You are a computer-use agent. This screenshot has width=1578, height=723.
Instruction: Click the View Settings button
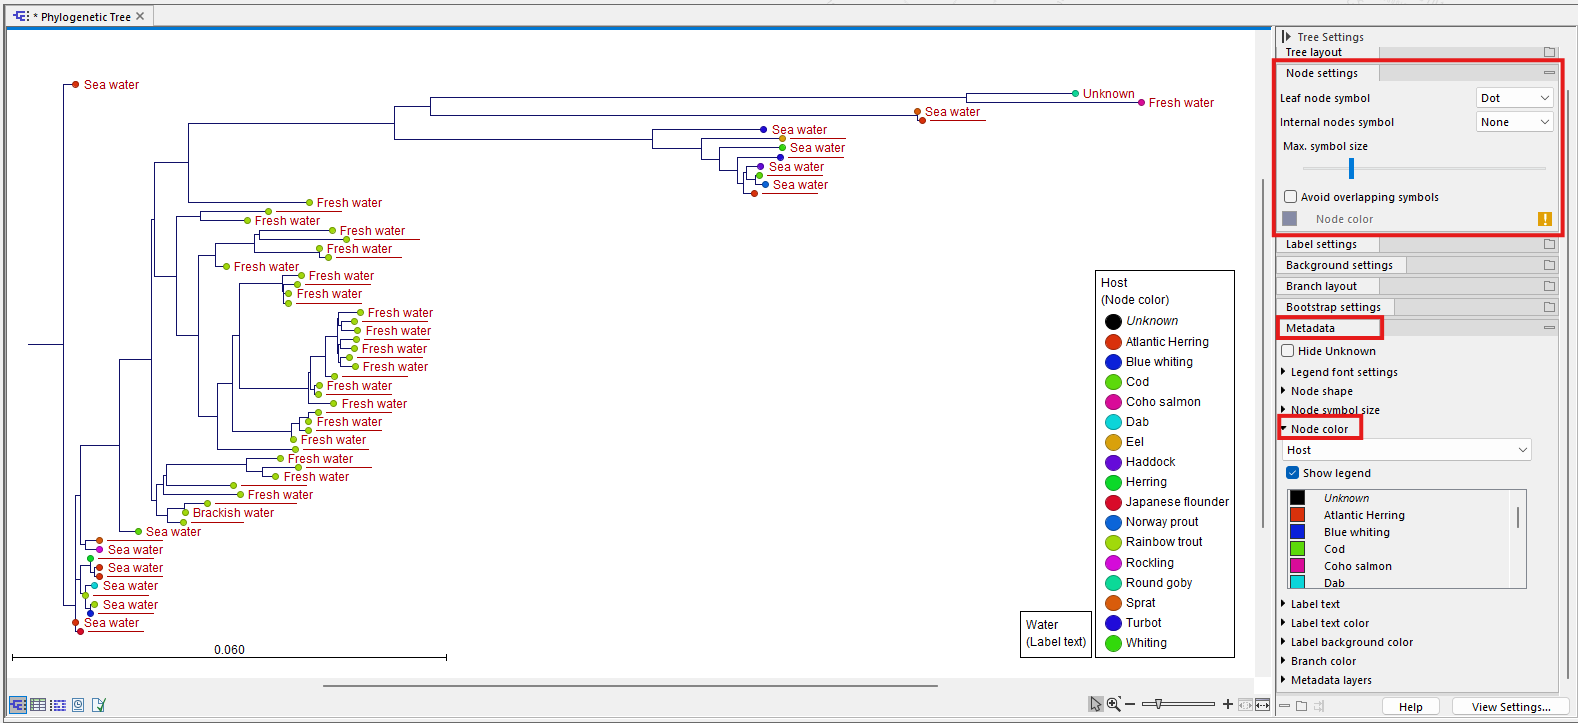(1510, 707)
